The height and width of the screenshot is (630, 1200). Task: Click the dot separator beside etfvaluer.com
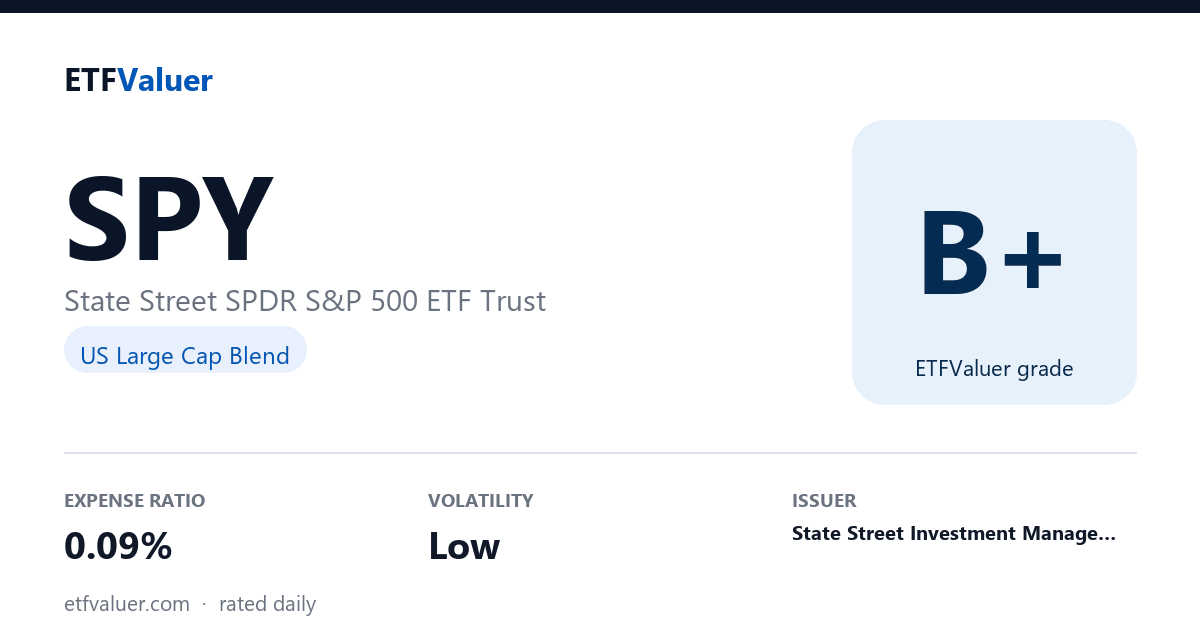(204, 605)
